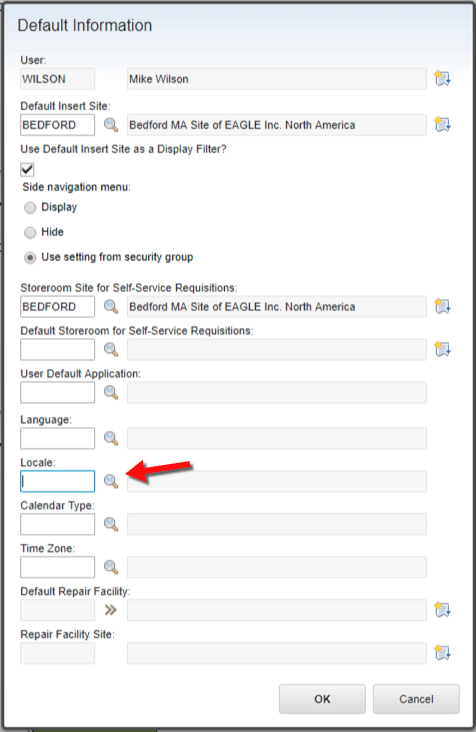Click Default Insert Site description field
476x732 pixels.
277,125
